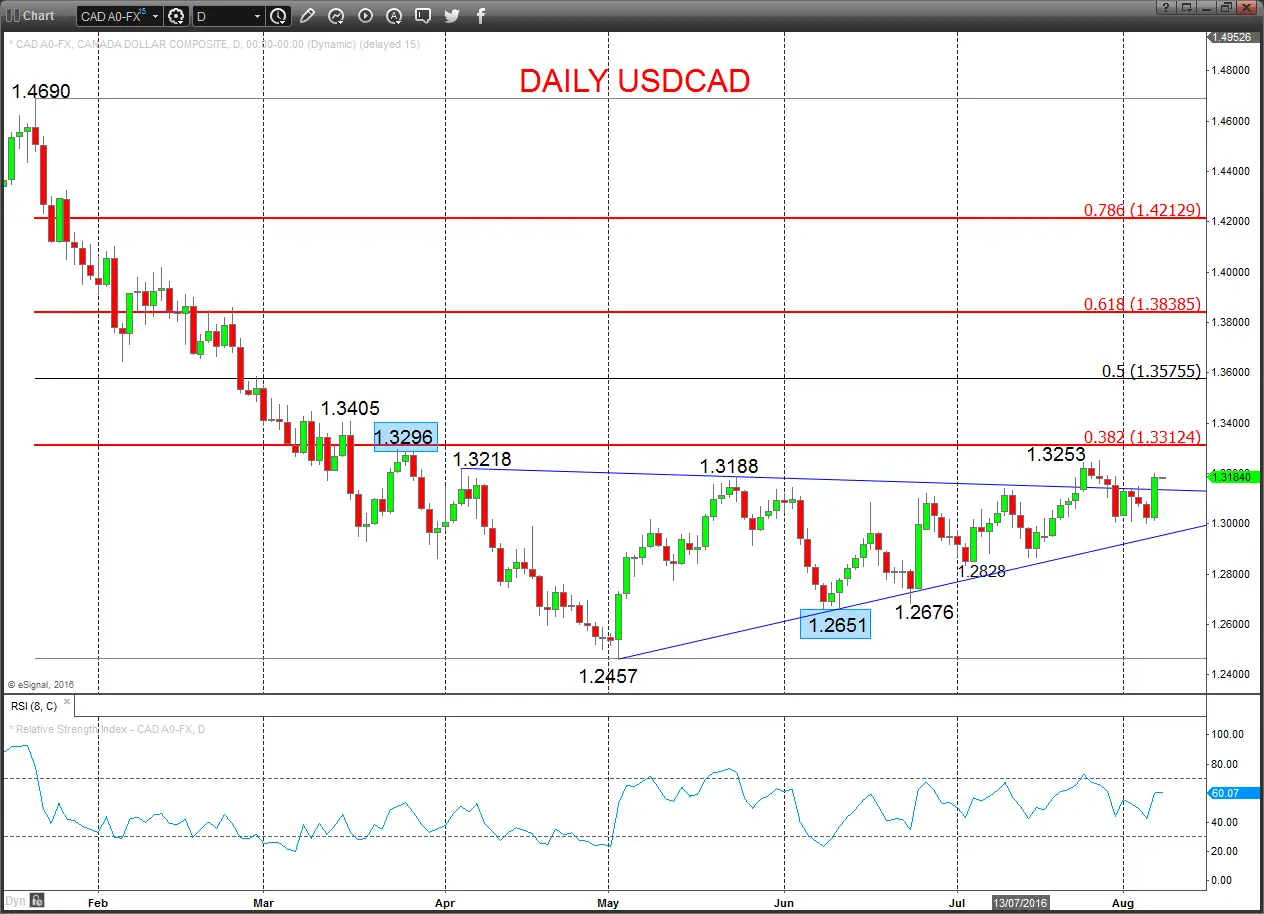This screenshot has width=1264, height=914.
Task: Click the bar replay play icon
Action: (365, 16)
